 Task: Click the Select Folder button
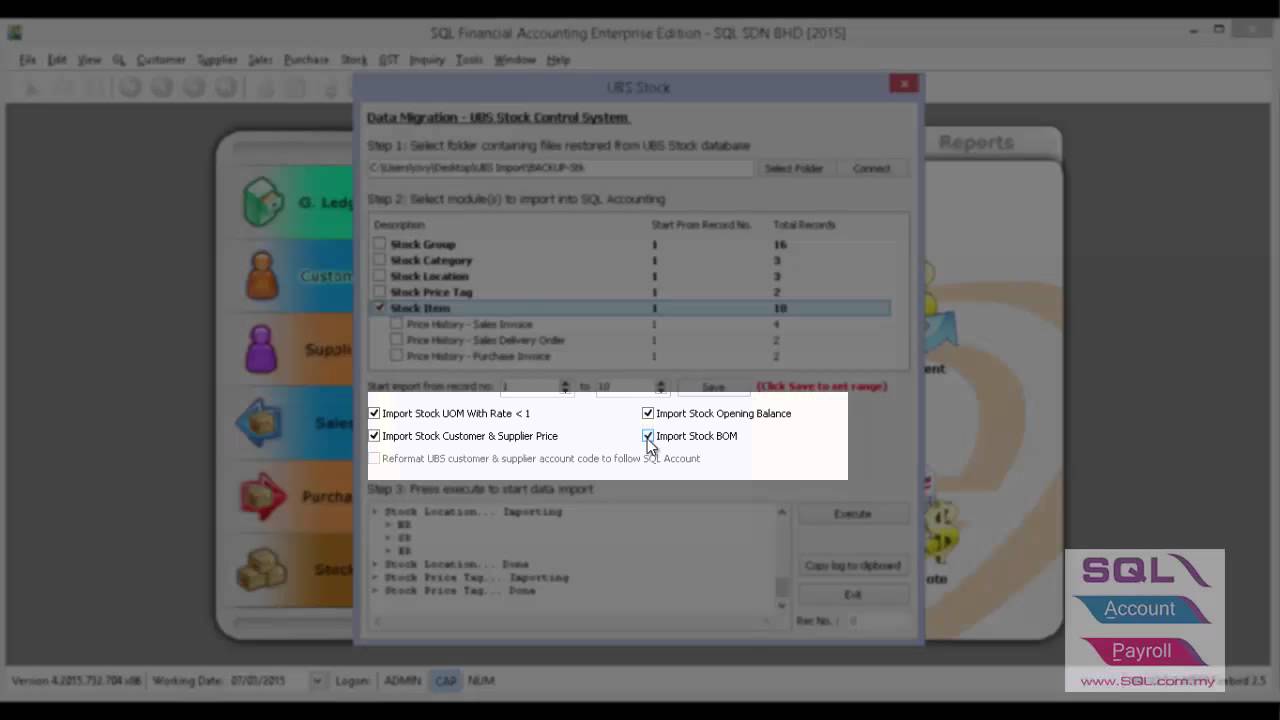point(794,168)
